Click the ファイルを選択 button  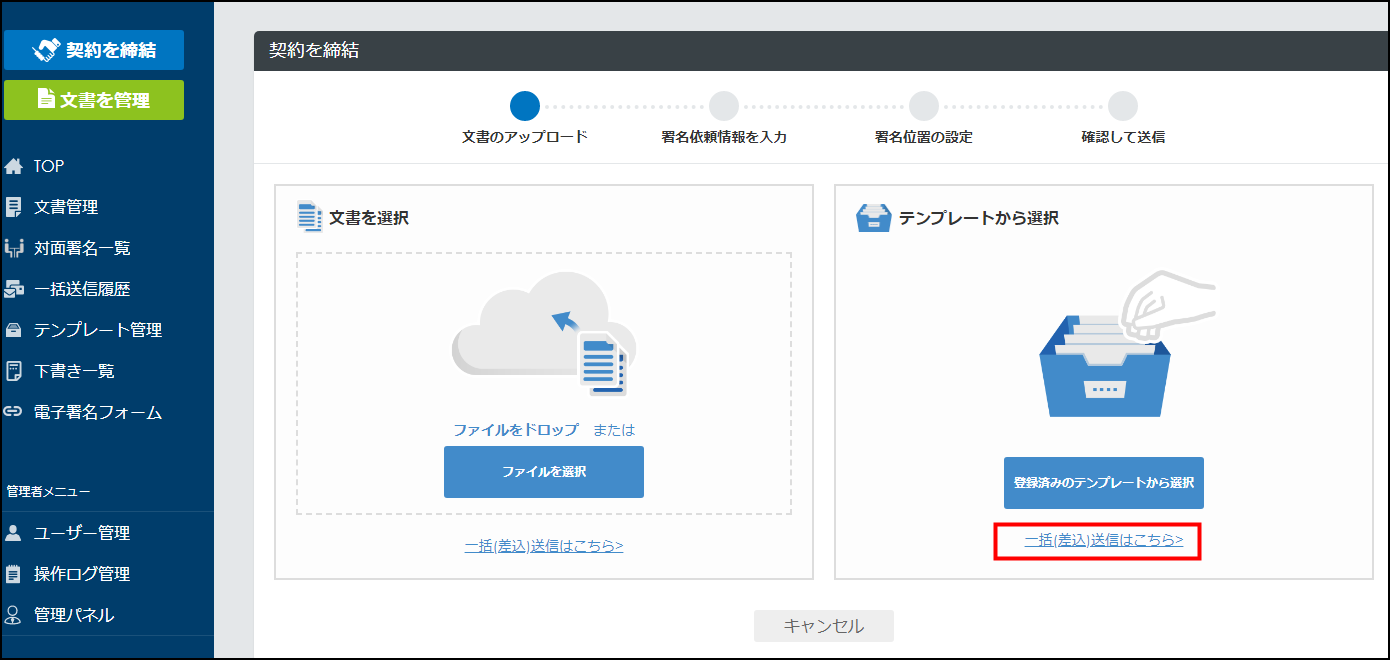tap(543, 472)
